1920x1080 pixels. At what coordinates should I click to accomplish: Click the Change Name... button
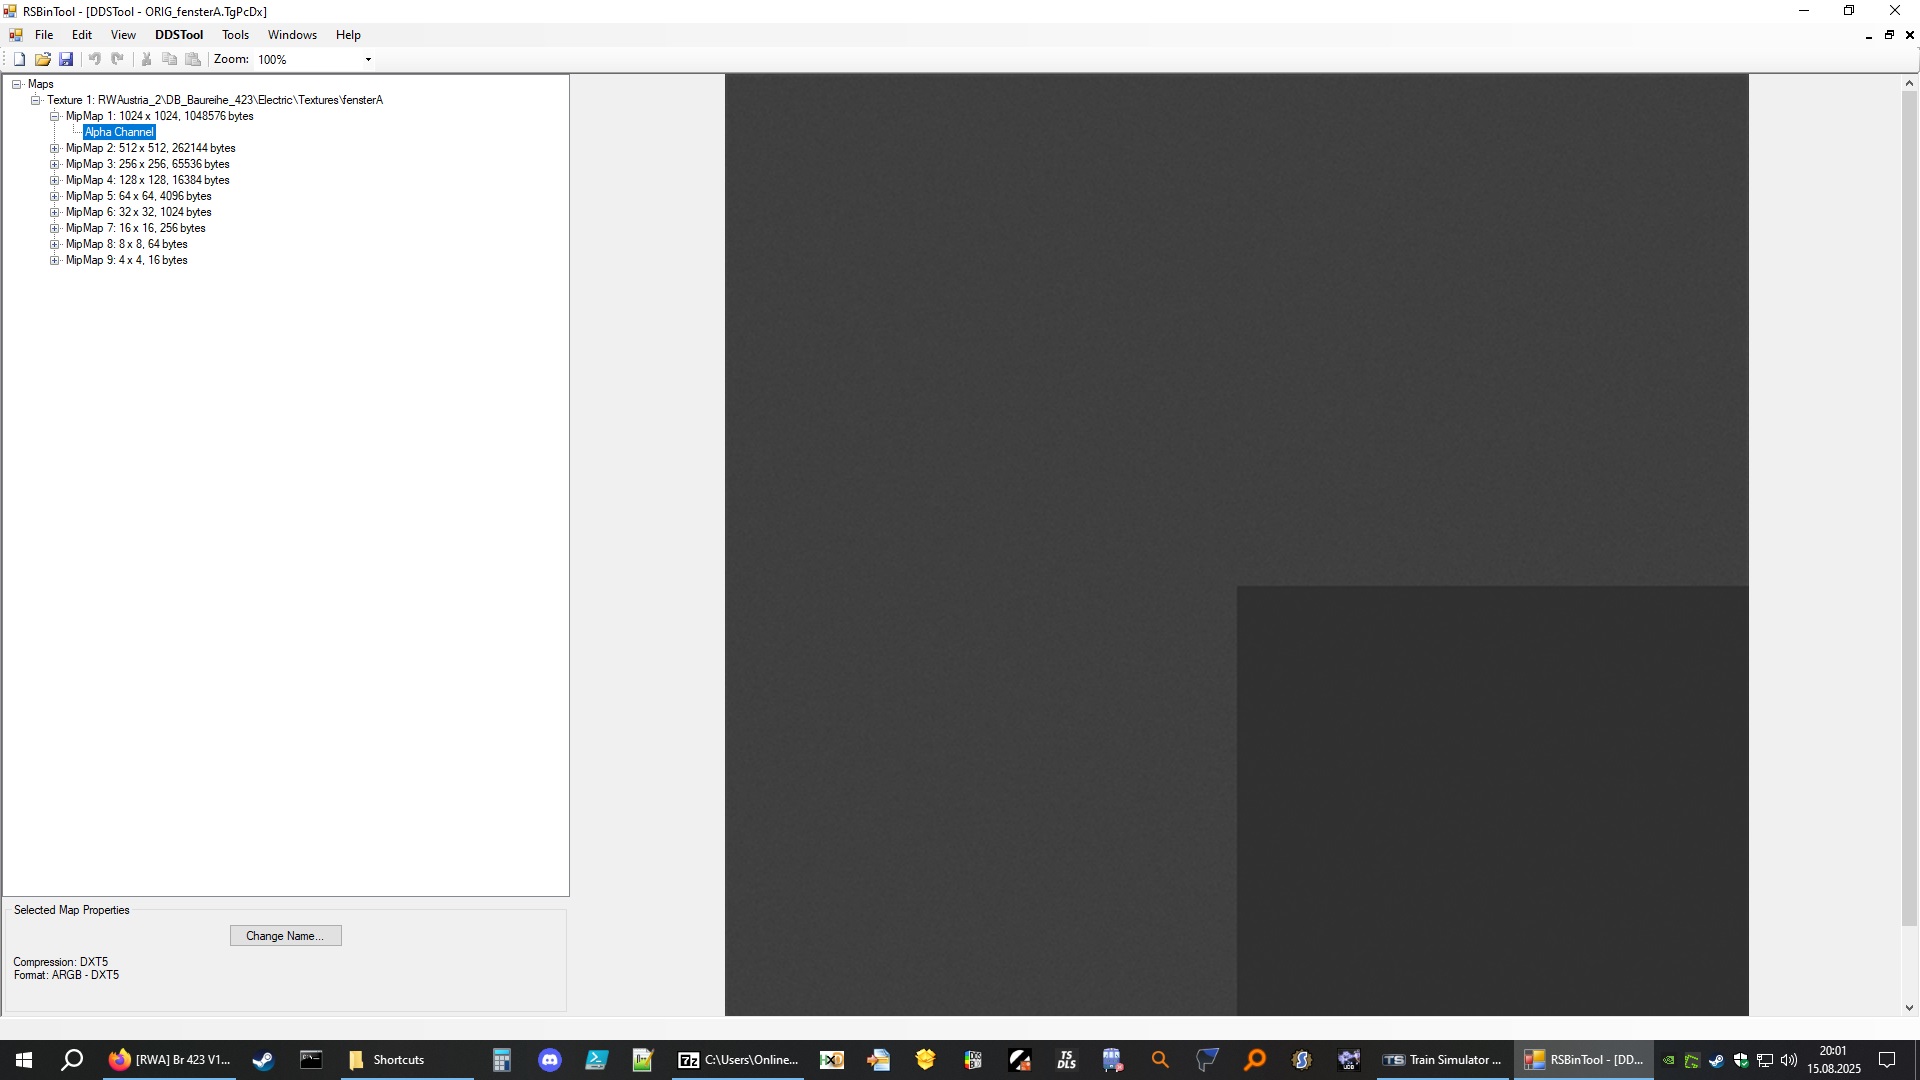(x=285, y=936)
